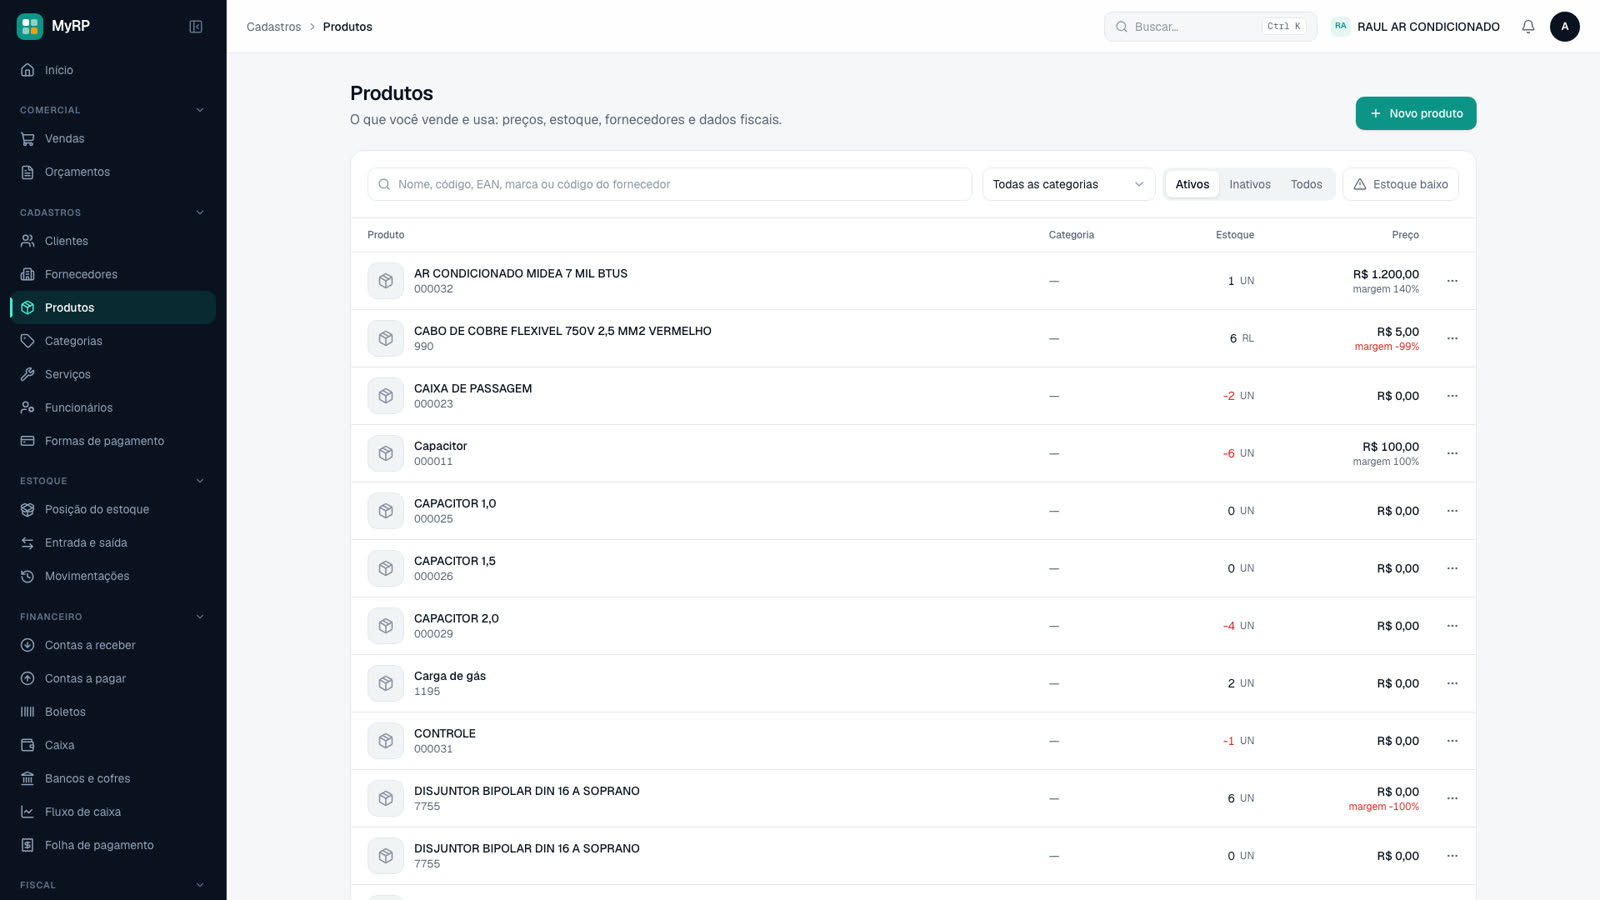Viewport: 1600px width, 900px height.
Task: Open the user avatar menu
Action: click(x=1565, y=27)
